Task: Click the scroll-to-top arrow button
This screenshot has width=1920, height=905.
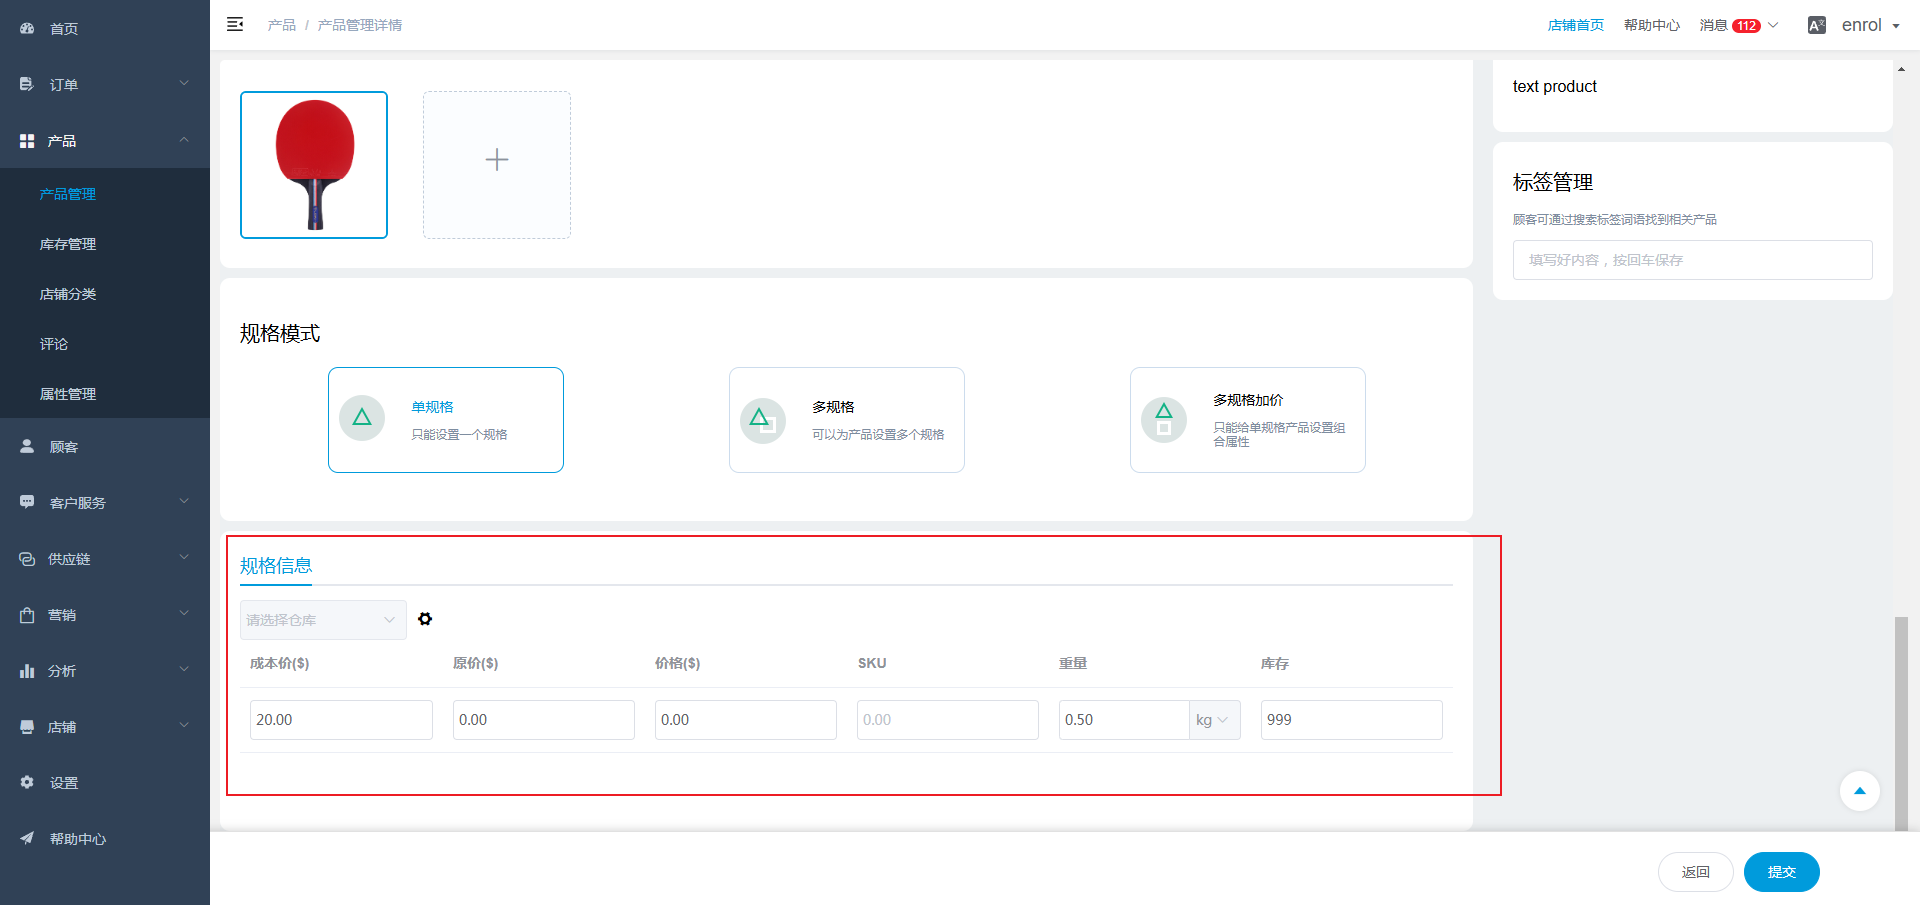Action: (x=1859, y=791)
